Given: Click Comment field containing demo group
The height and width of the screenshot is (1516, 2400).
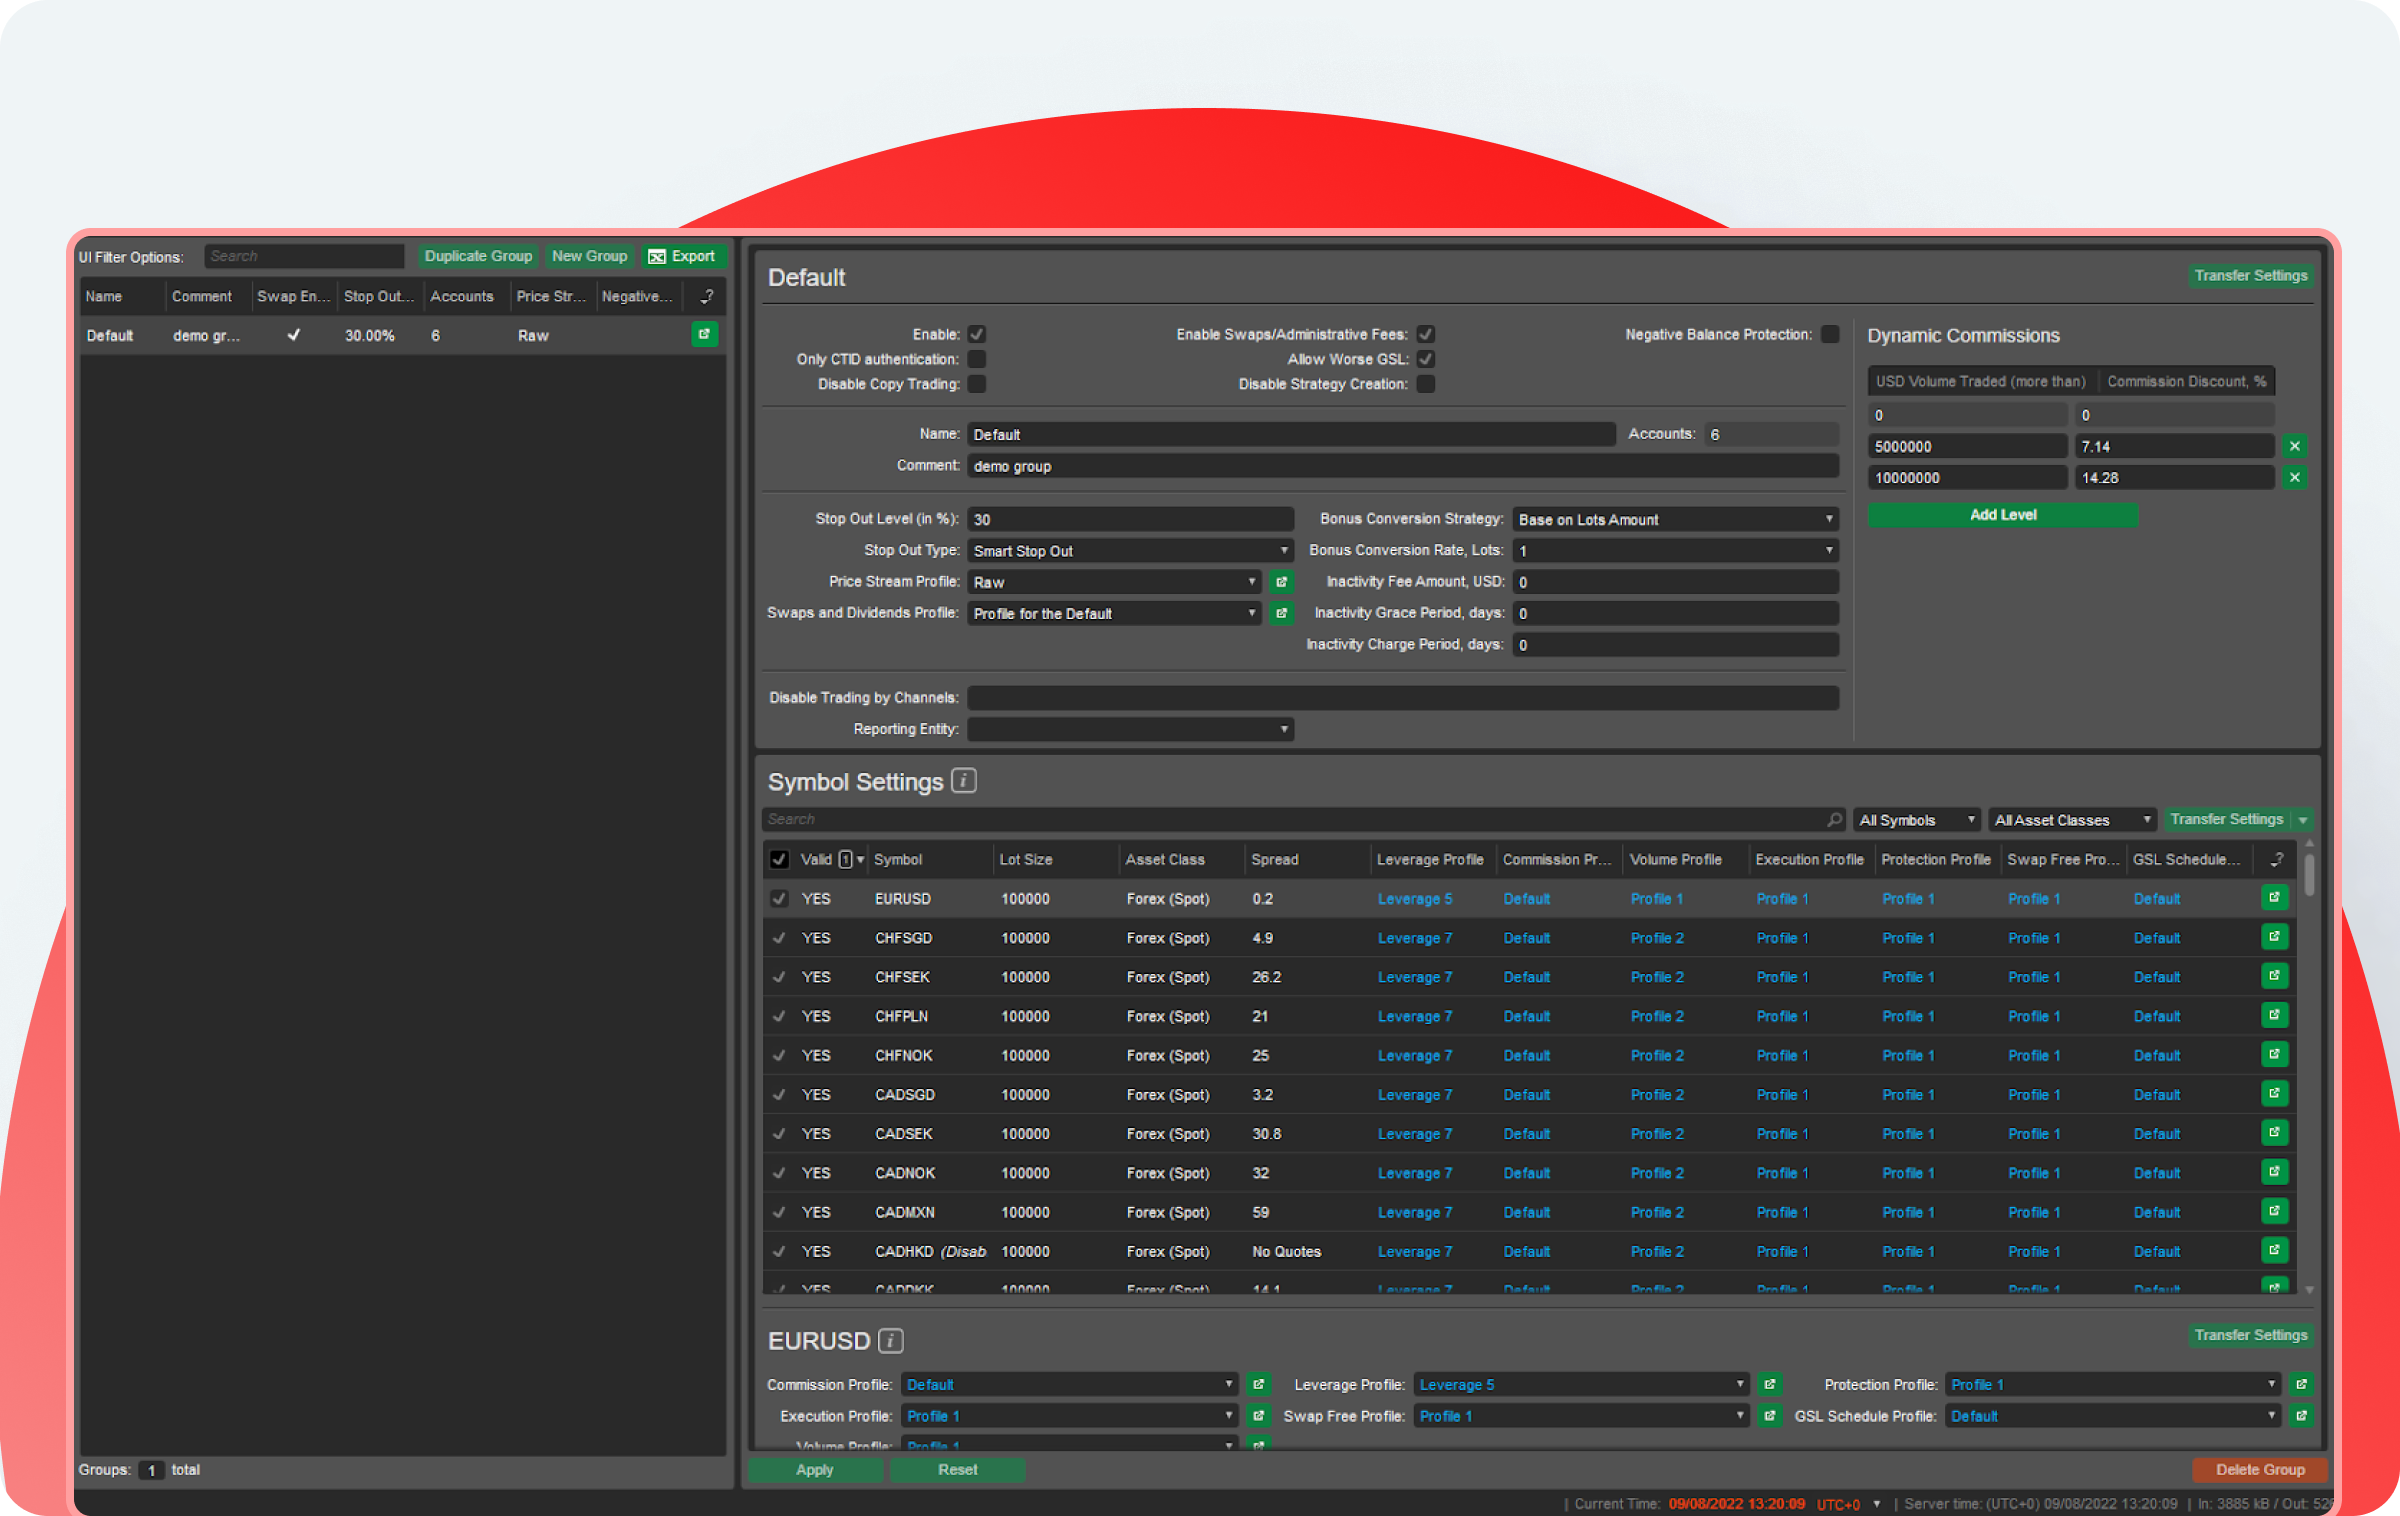Looking at the screenshot, I should [1403, 466].
